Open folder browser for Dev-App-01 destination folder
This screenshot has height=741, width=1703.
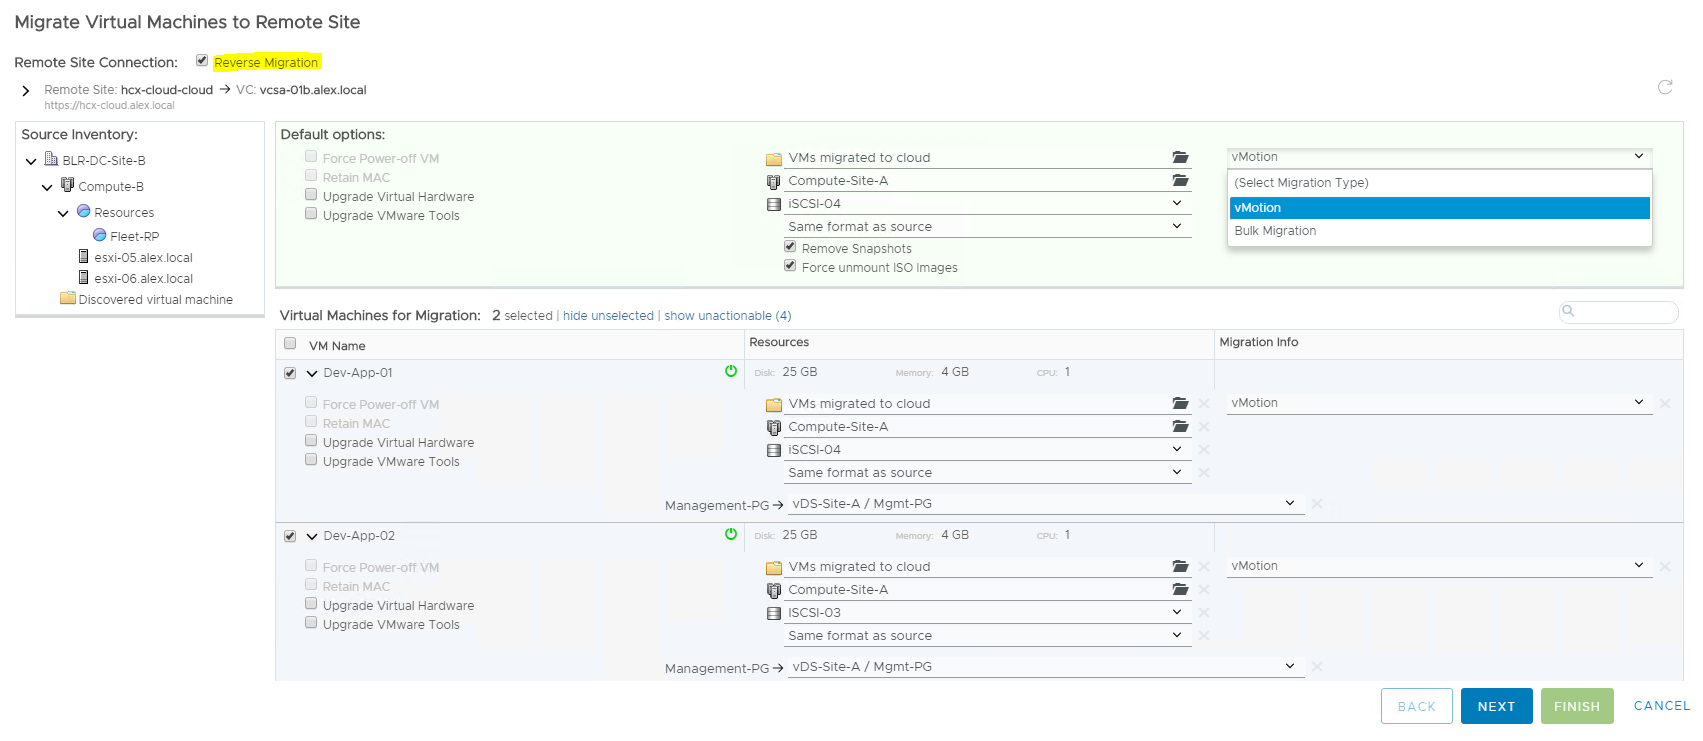[x=1180, y=404]
